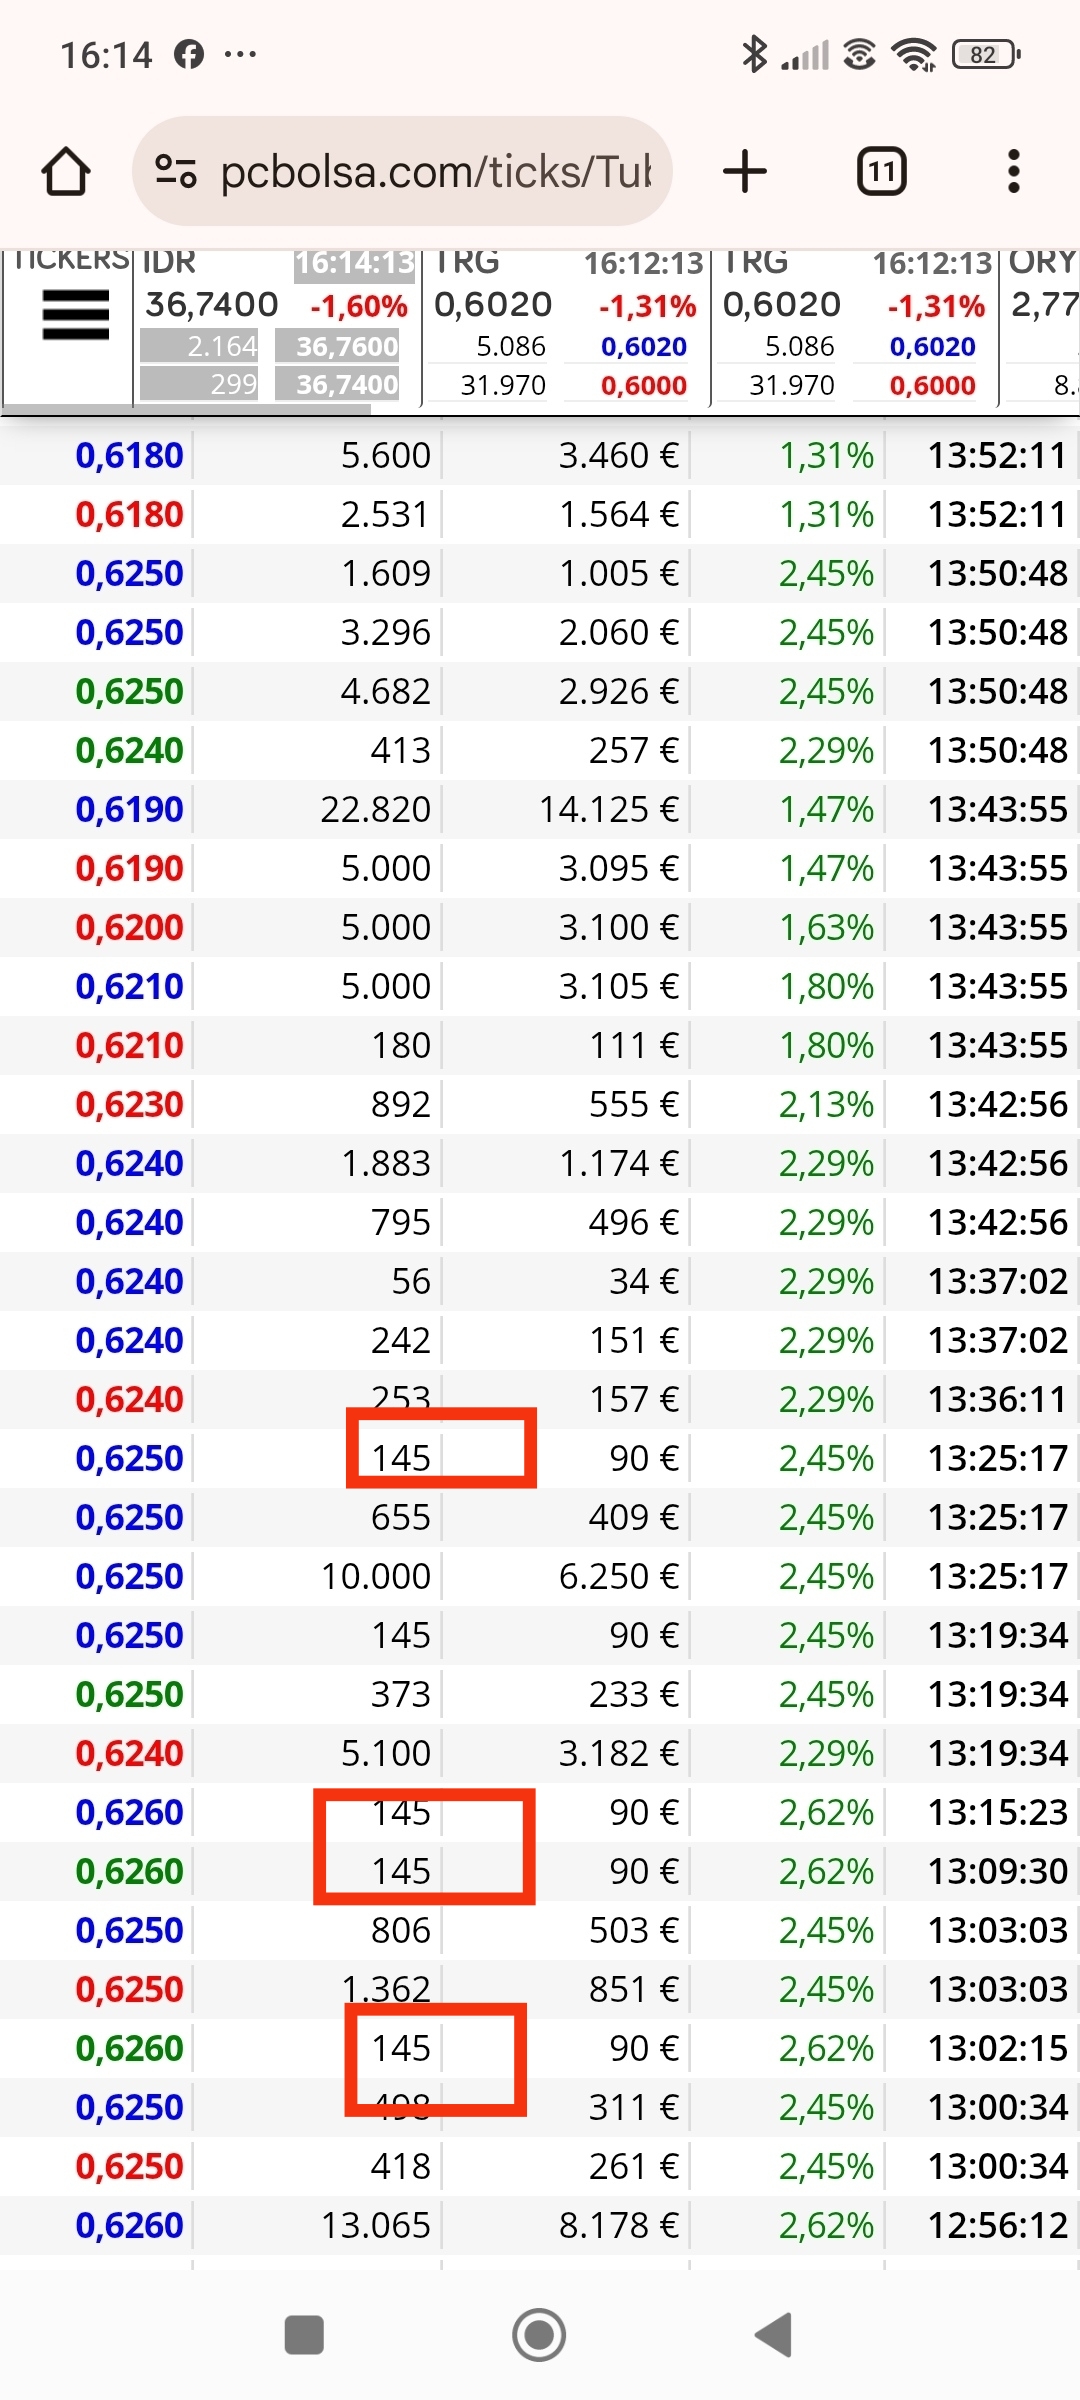
Task: Tap amount 3.460 € cell
Action: click(x=618, y=455)
